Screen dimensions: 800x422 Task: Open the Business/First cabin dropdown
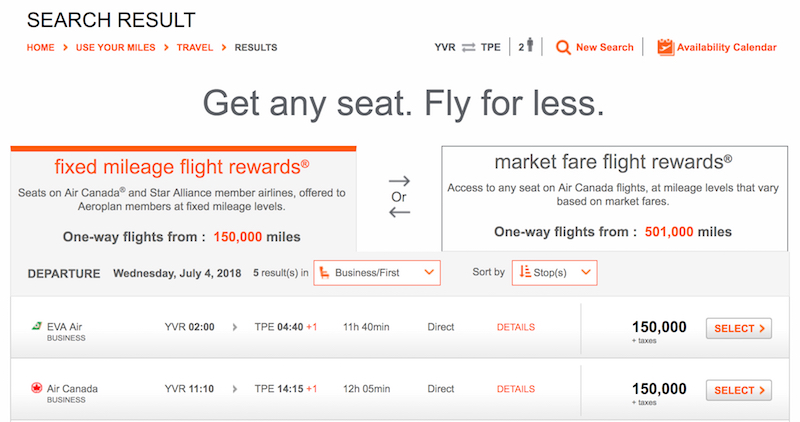(x=377, y=273)
